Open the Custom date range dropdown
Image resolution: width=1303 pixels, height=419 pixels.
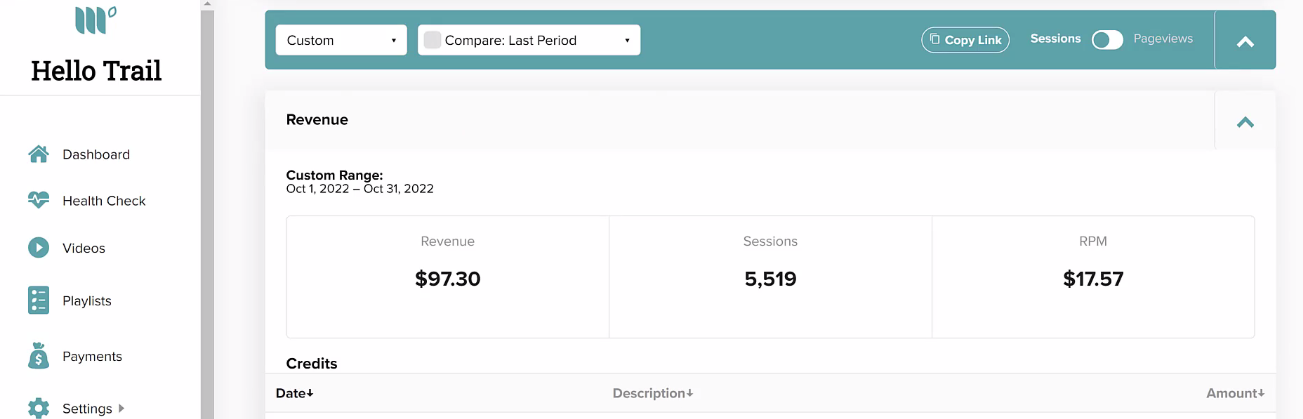[341, 40]
